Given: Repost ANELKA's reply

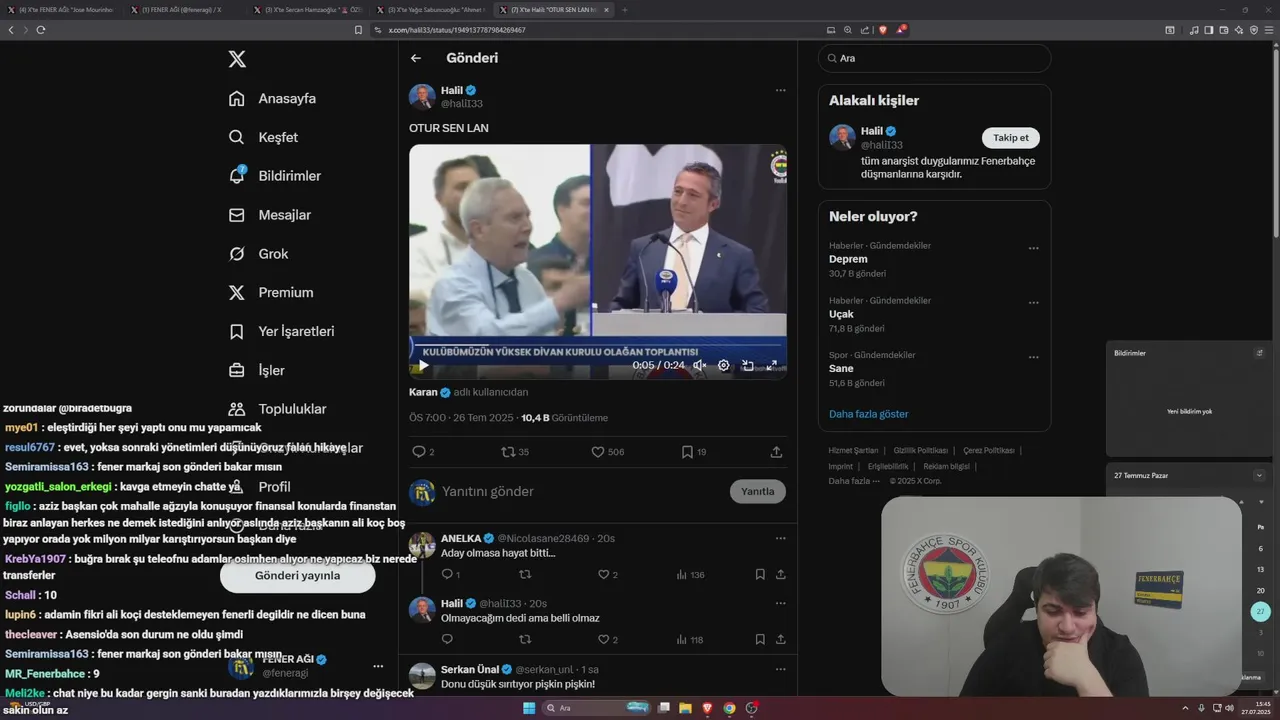Looking at the screenshot, I should 525,574.
